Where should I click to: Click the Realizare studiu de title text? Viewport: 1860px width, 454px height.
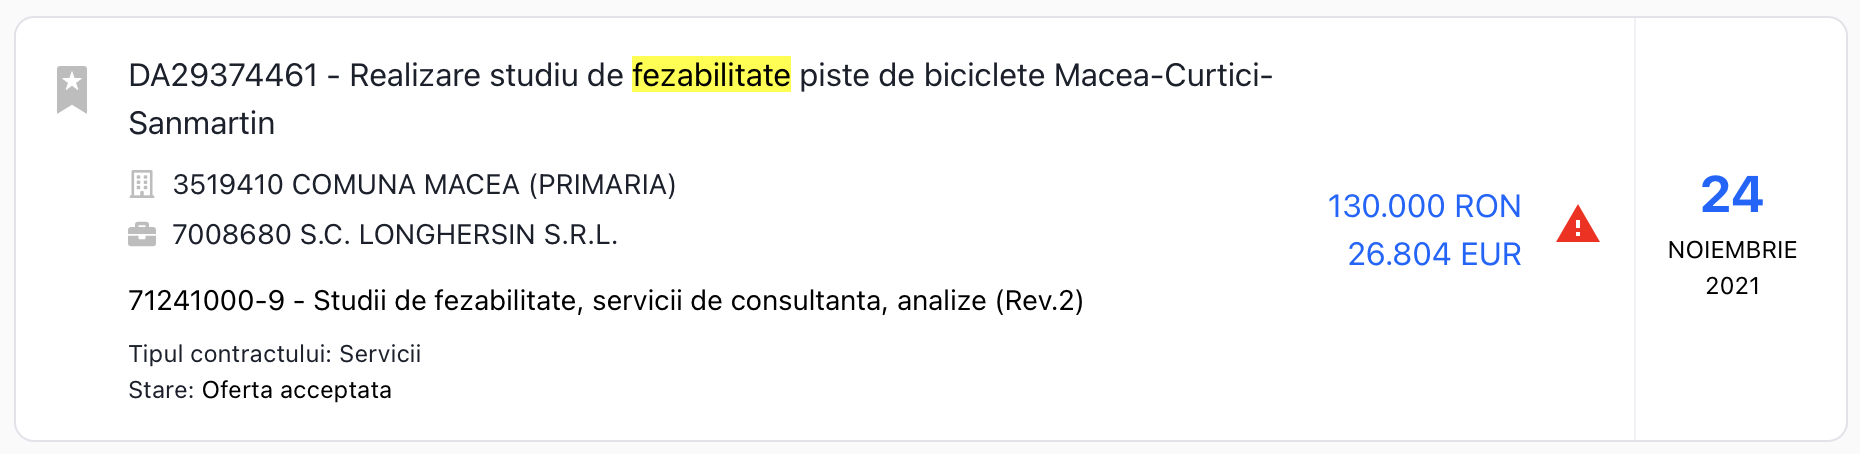(486, 76)
